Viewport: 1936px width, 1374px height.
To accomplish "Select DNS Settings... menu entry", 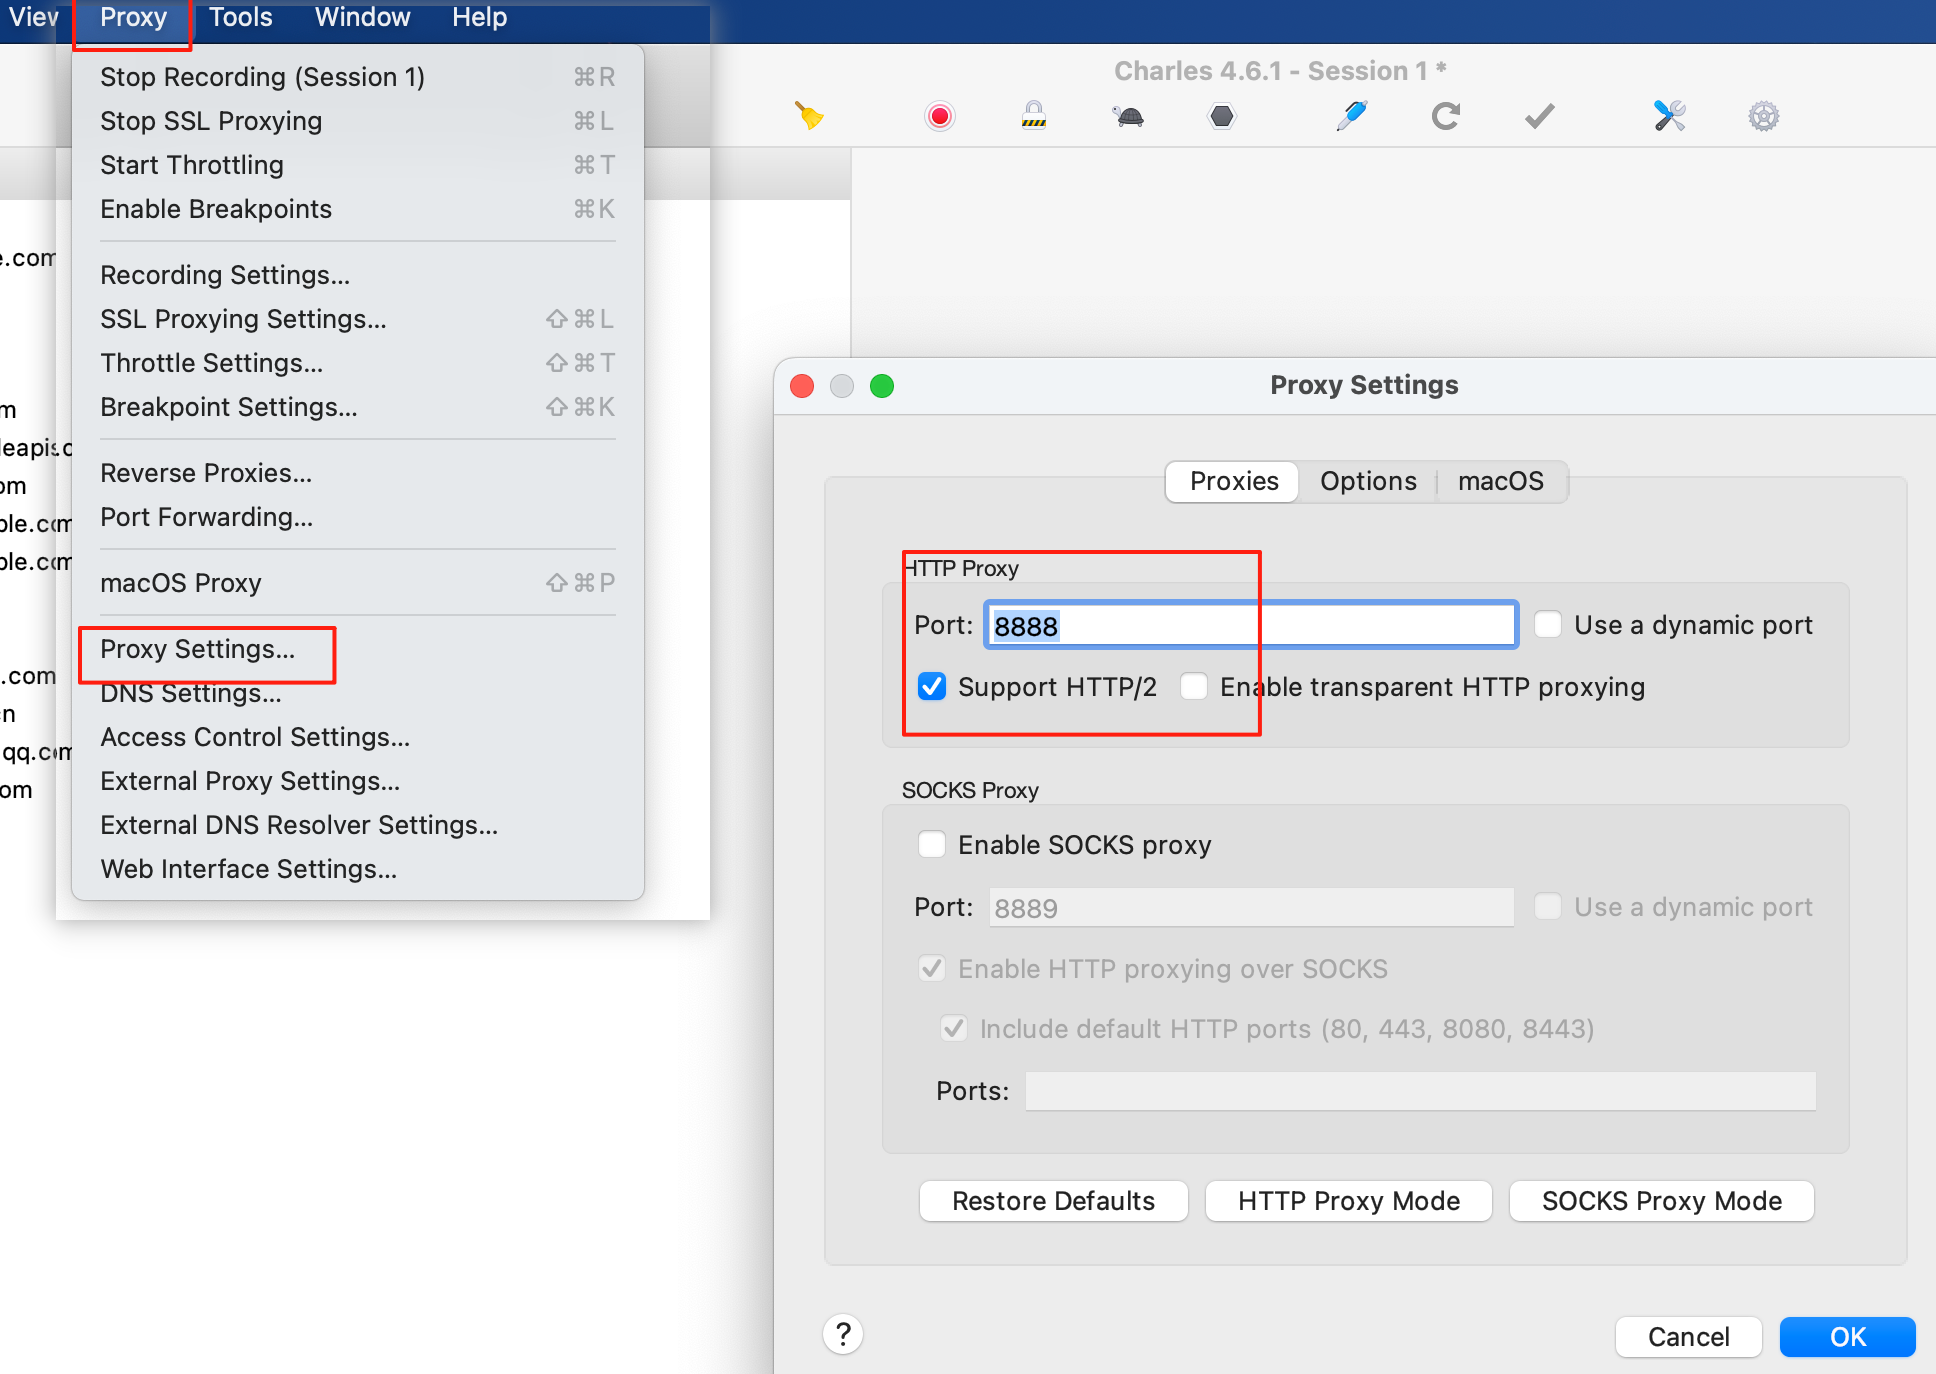I will click(x=191, y=694).
